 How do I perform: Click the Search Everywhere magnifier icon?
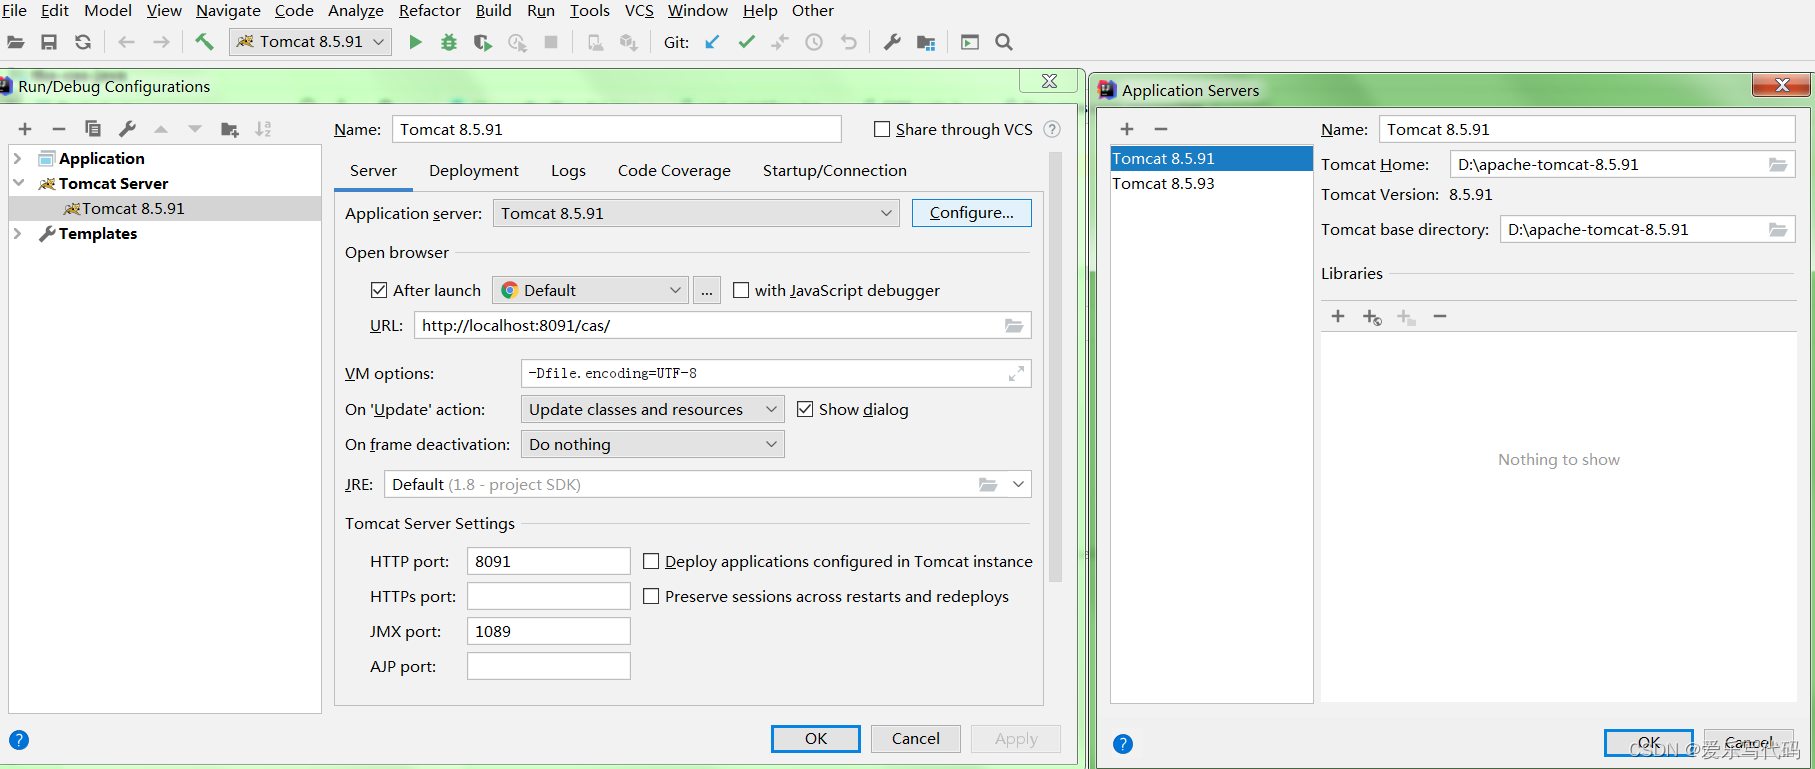(1004, 42)
